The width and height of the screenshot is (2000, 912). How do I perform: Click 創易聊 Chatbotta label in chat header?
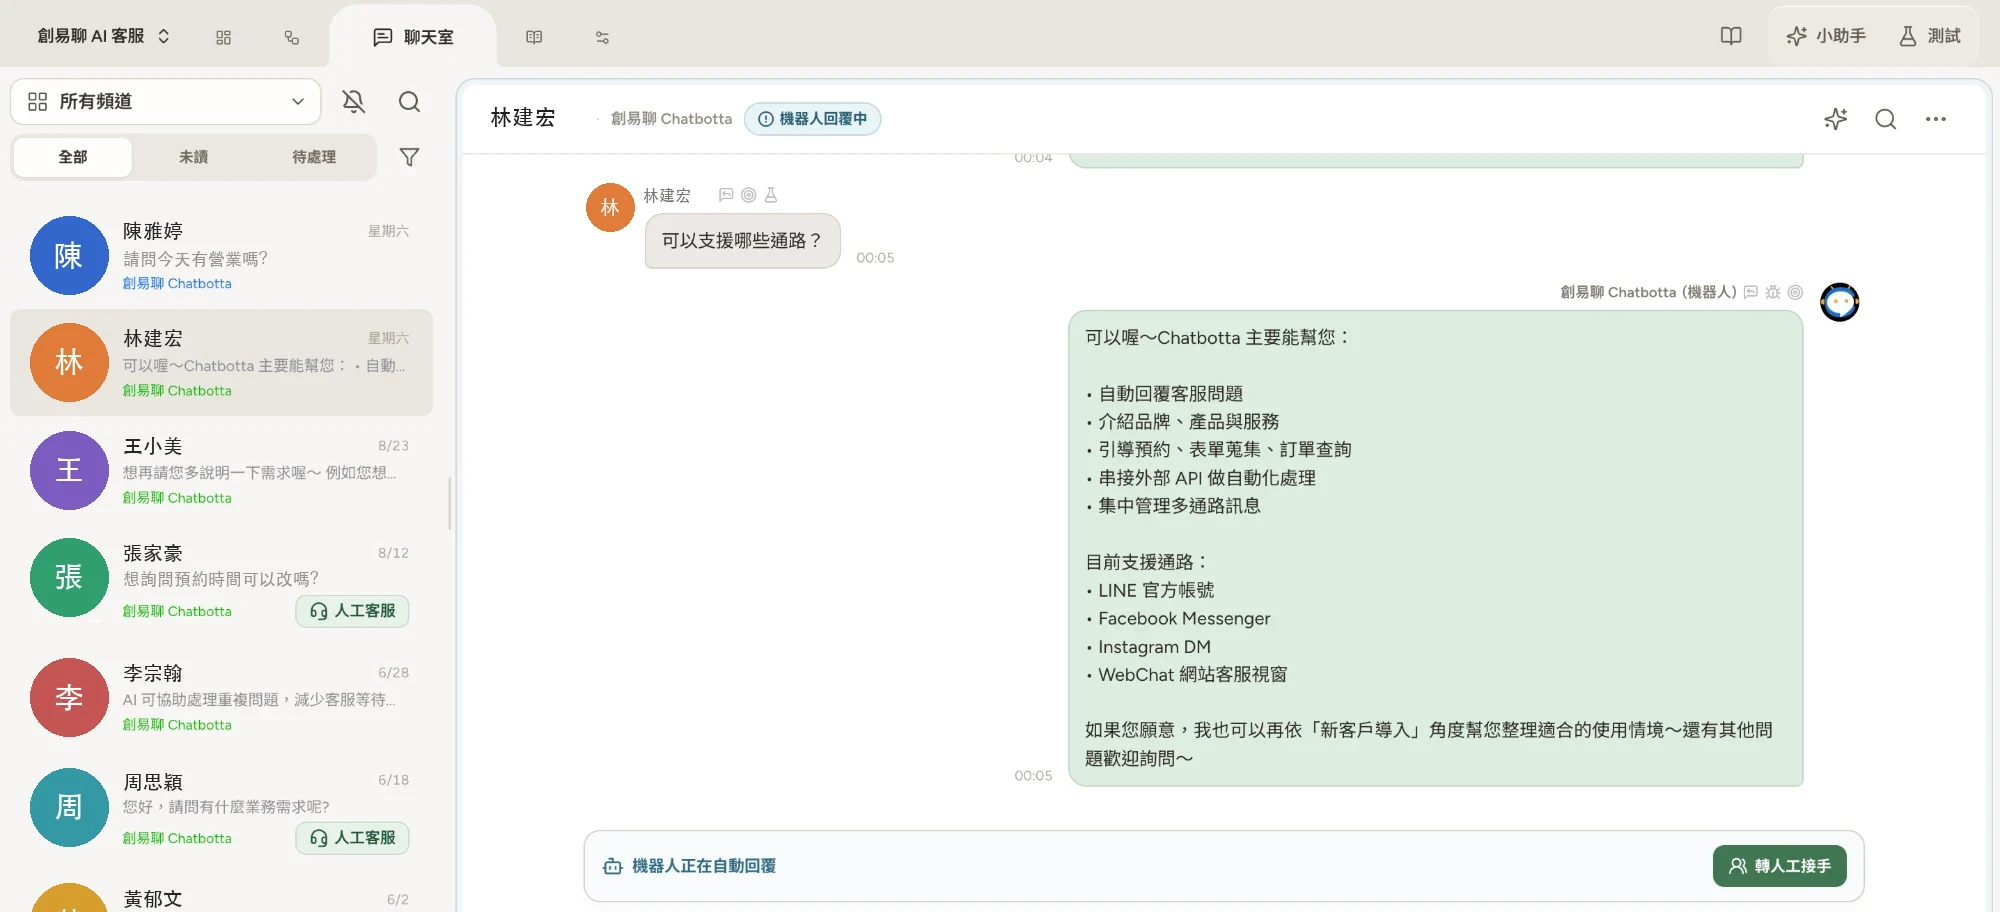click(671, 119)
